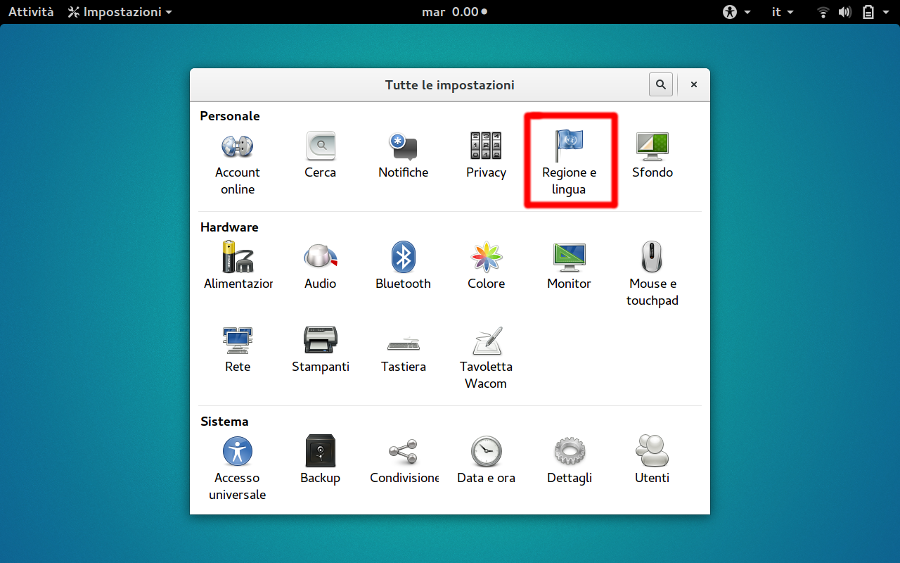The image size is (900, 563).
Task: Open the system status menu via volume icon
Action: pyautogui.click(x=845, y=12)
